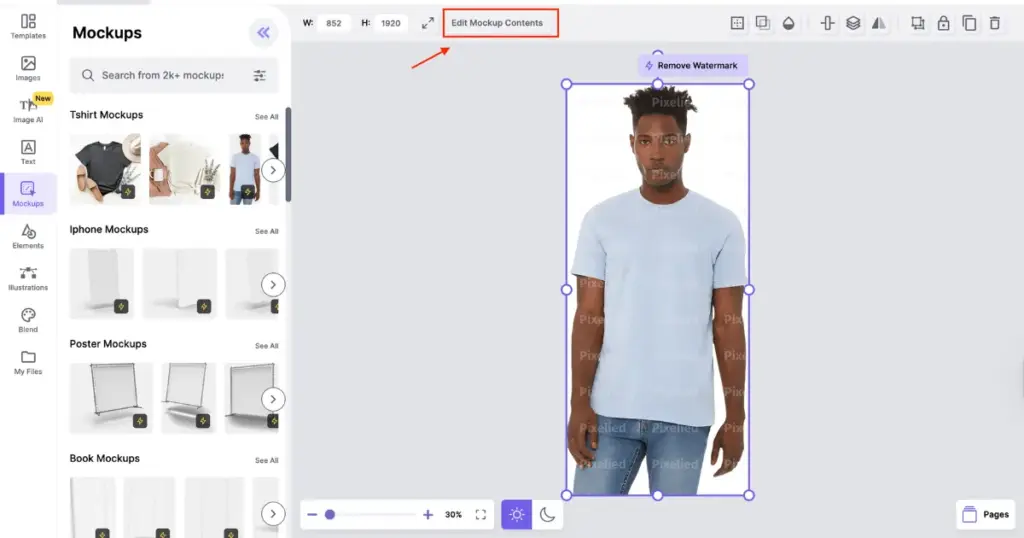
Task: Switch to dark mode moon toggle
Action: tap(547, 514)
